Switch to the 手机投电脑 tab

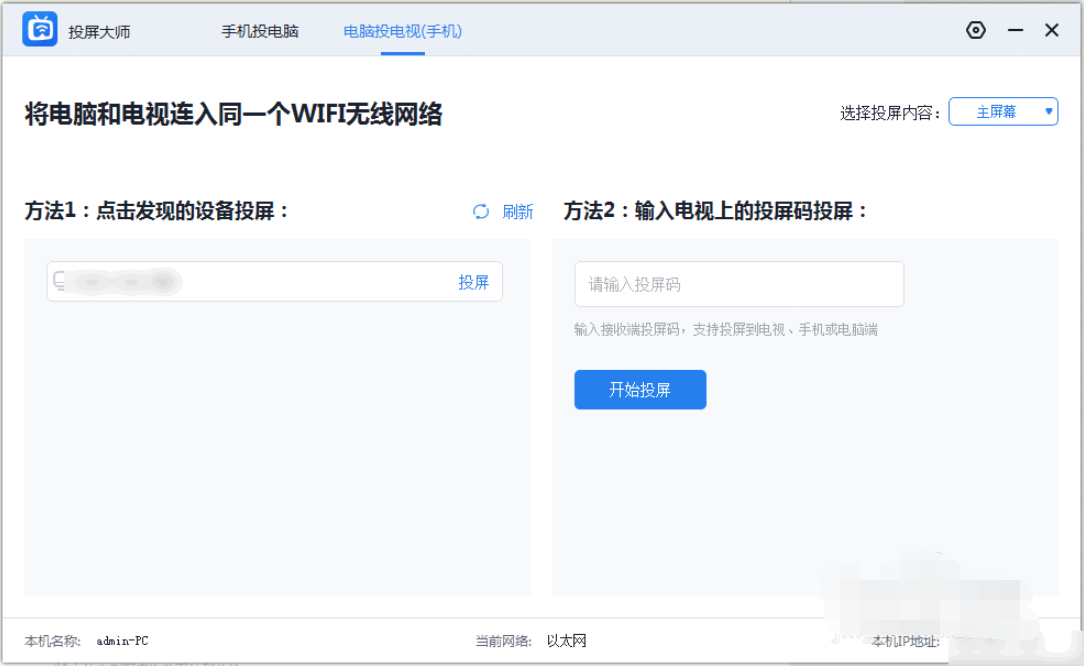pos(261,31)
